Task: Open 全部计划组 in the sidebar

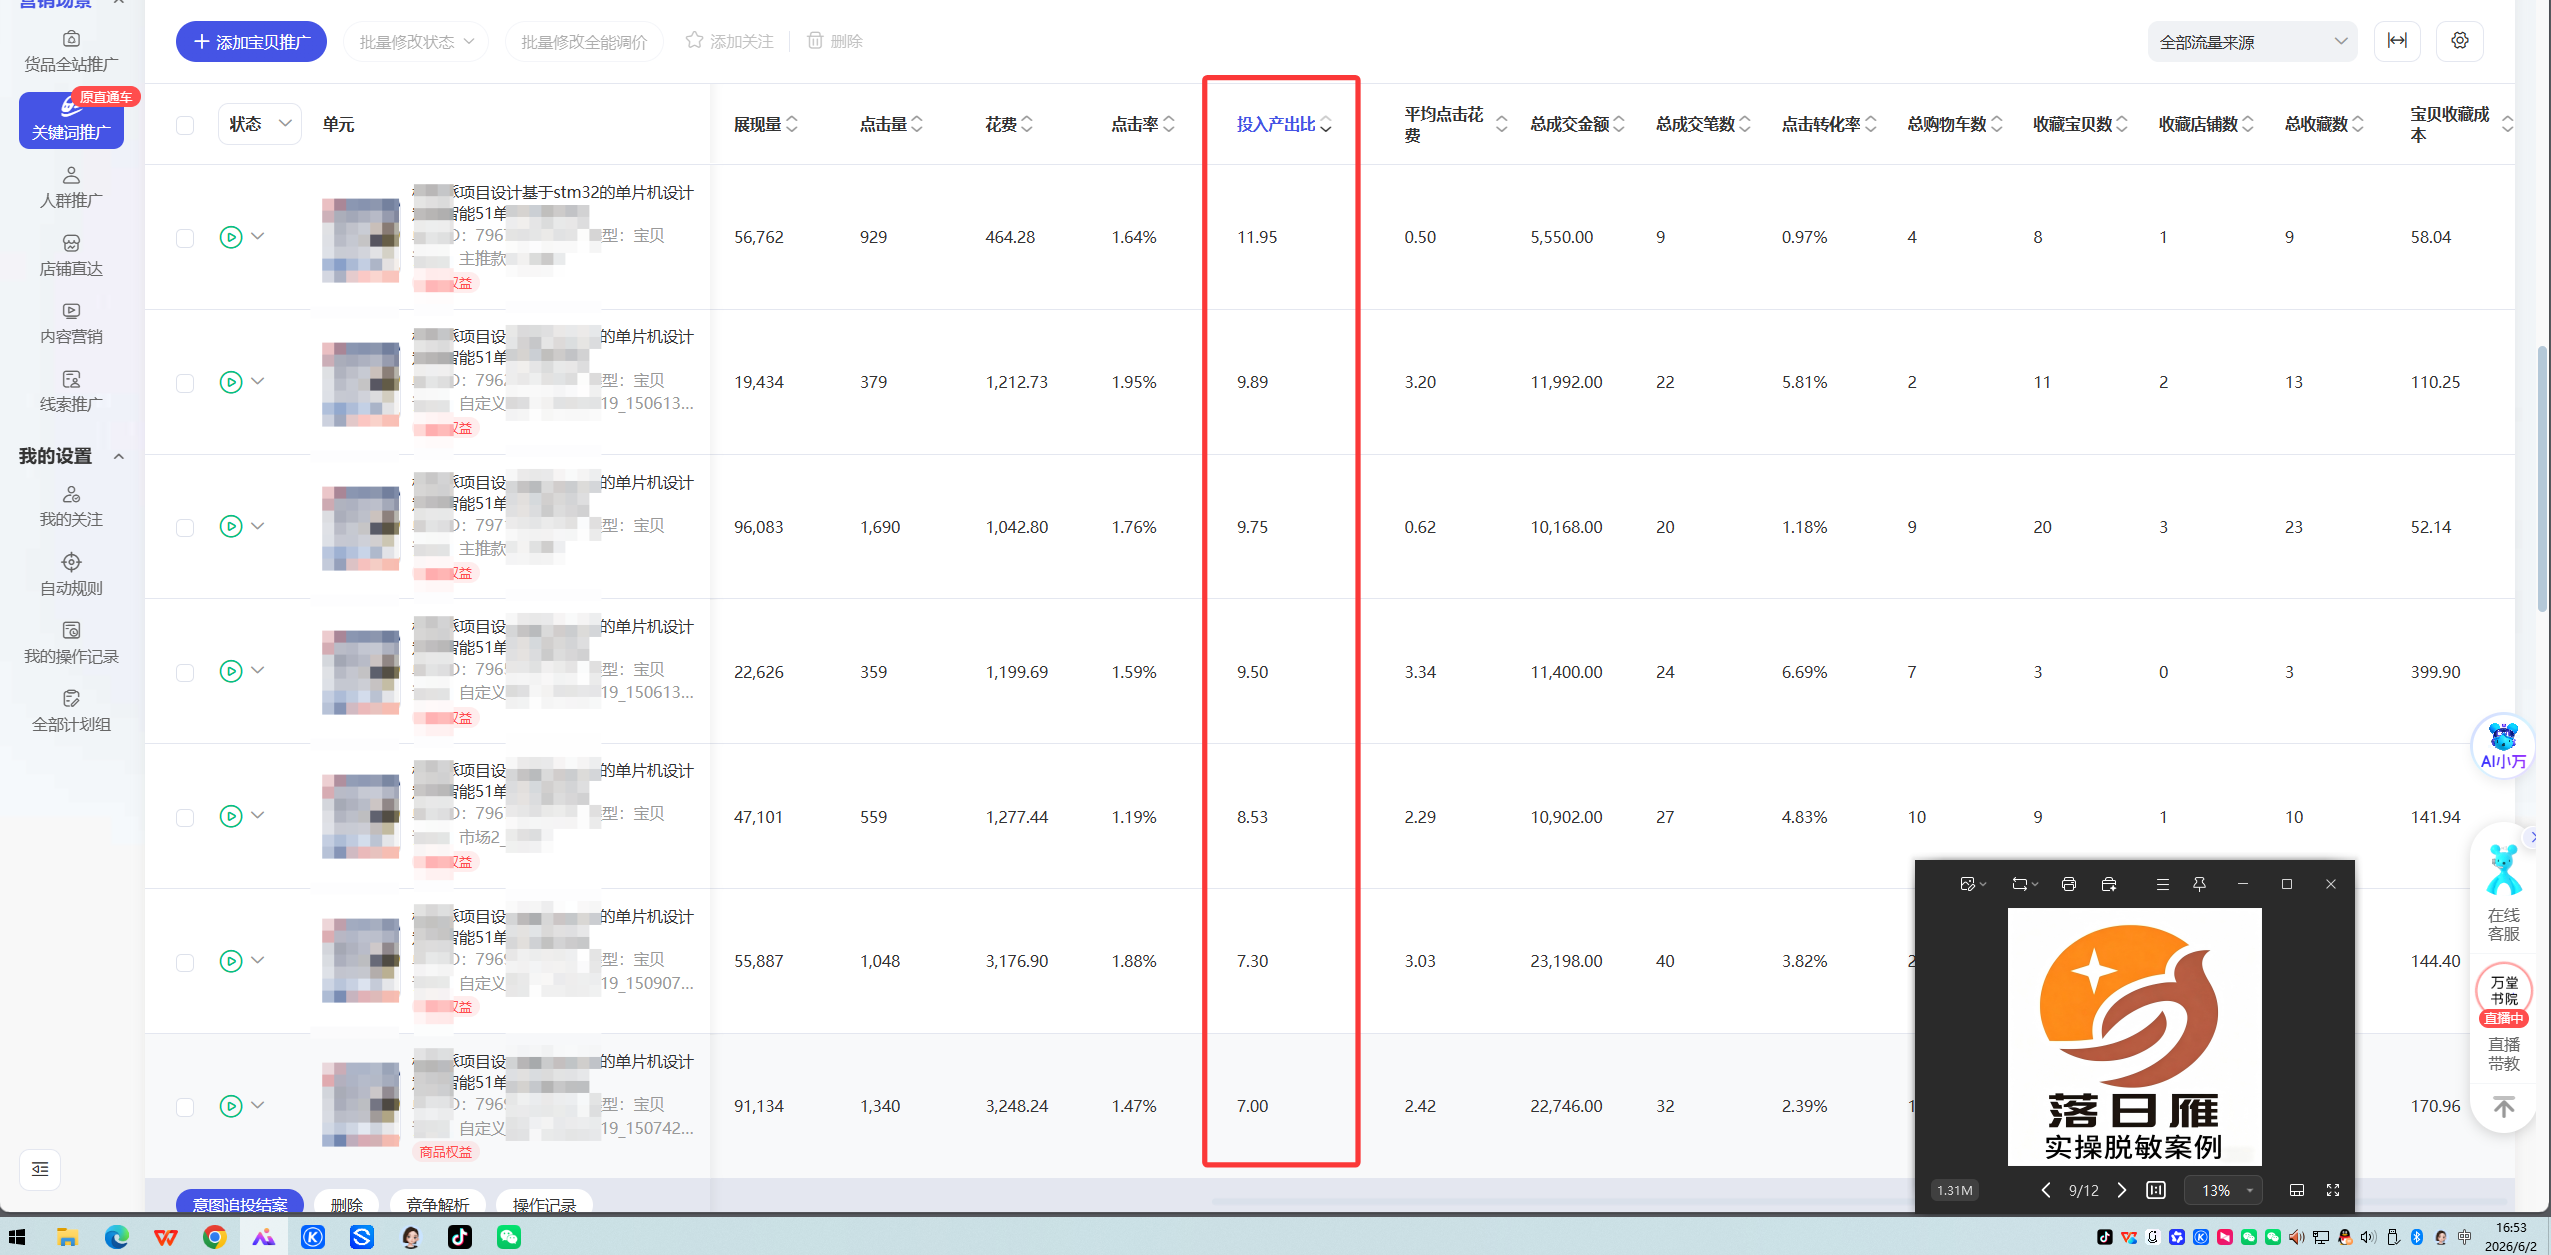Action: (71, 711)
